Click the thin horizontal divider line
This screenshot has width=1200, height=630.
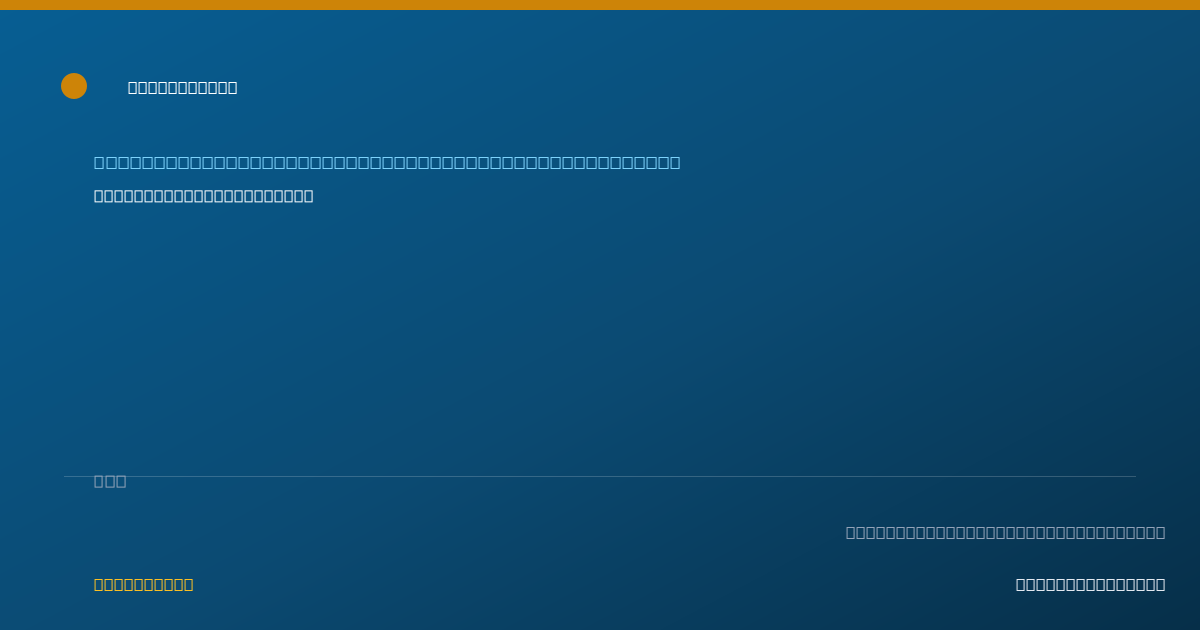point(600,476)
